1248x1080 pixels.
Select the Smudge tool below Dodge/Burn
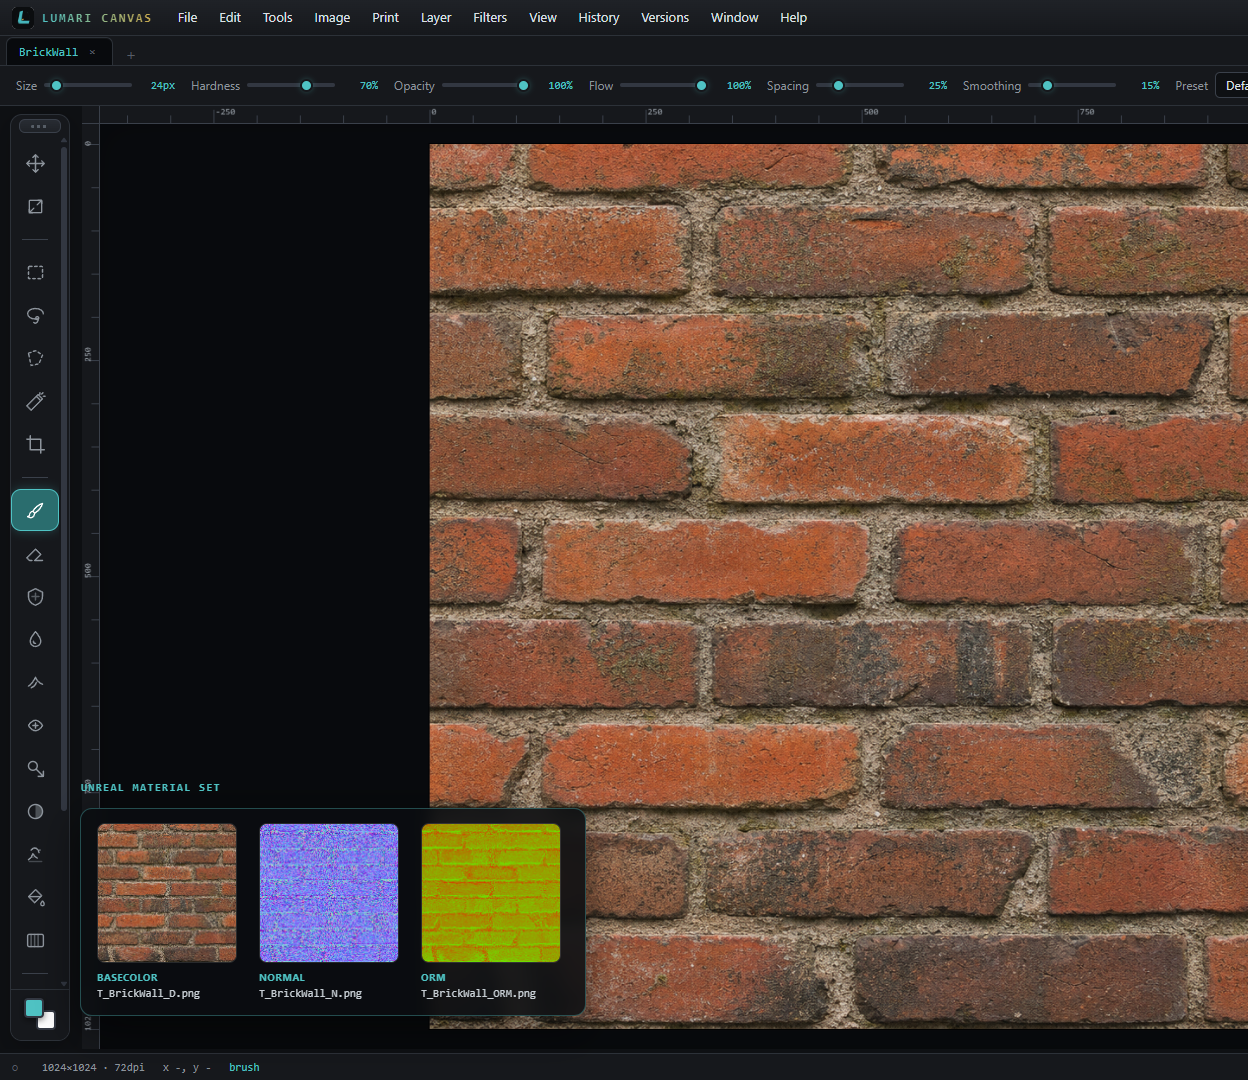[35, 855]
